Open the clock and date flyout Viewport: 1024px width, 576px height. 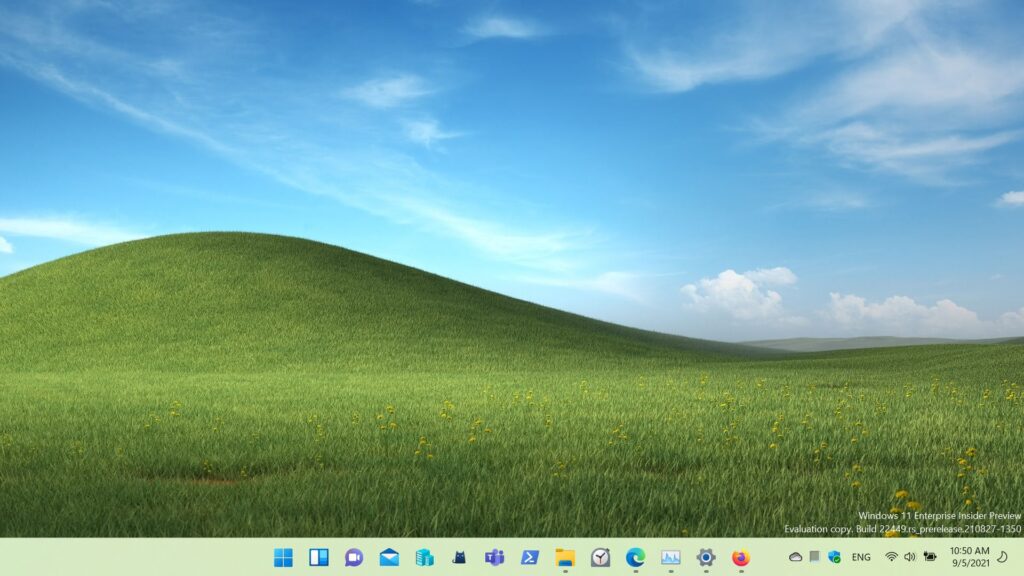pos(969,557)
